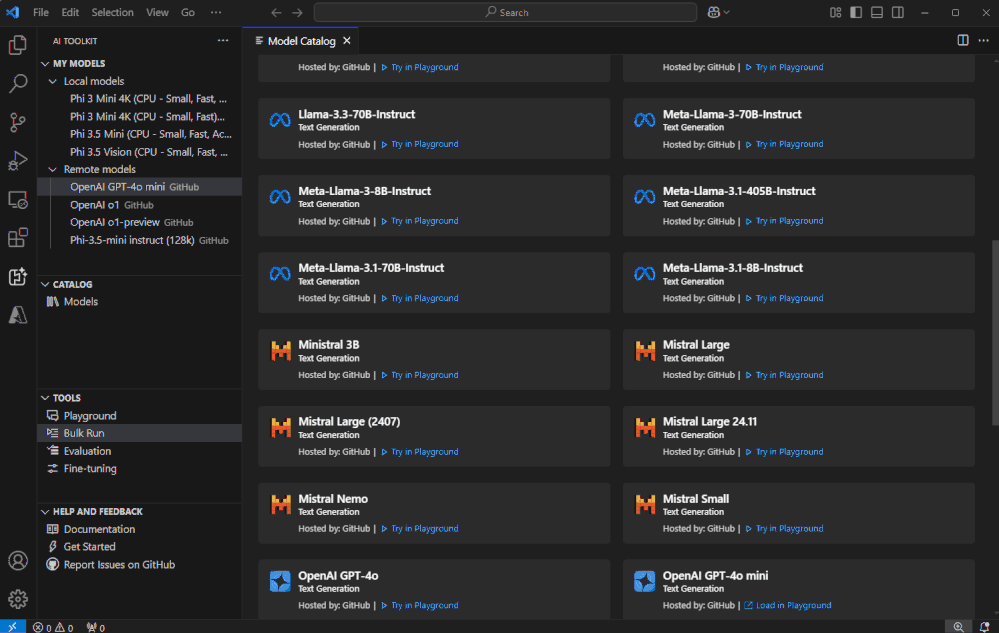Toggle the bottom Panel visibility
Viewport: 999px width, 633px height.
tap(877, 12)
